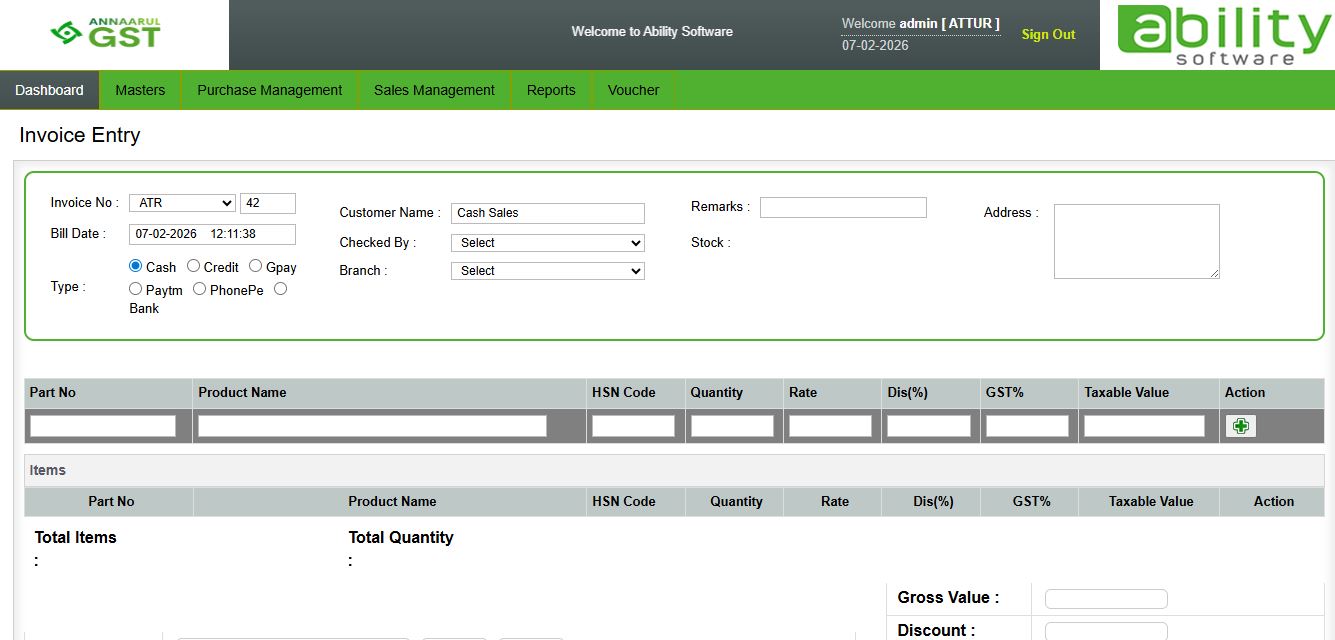This screenshot has width=1335, height=640.
Task: Click the Customer Name field
Action: pyautogui.click(x=547, y=213)
